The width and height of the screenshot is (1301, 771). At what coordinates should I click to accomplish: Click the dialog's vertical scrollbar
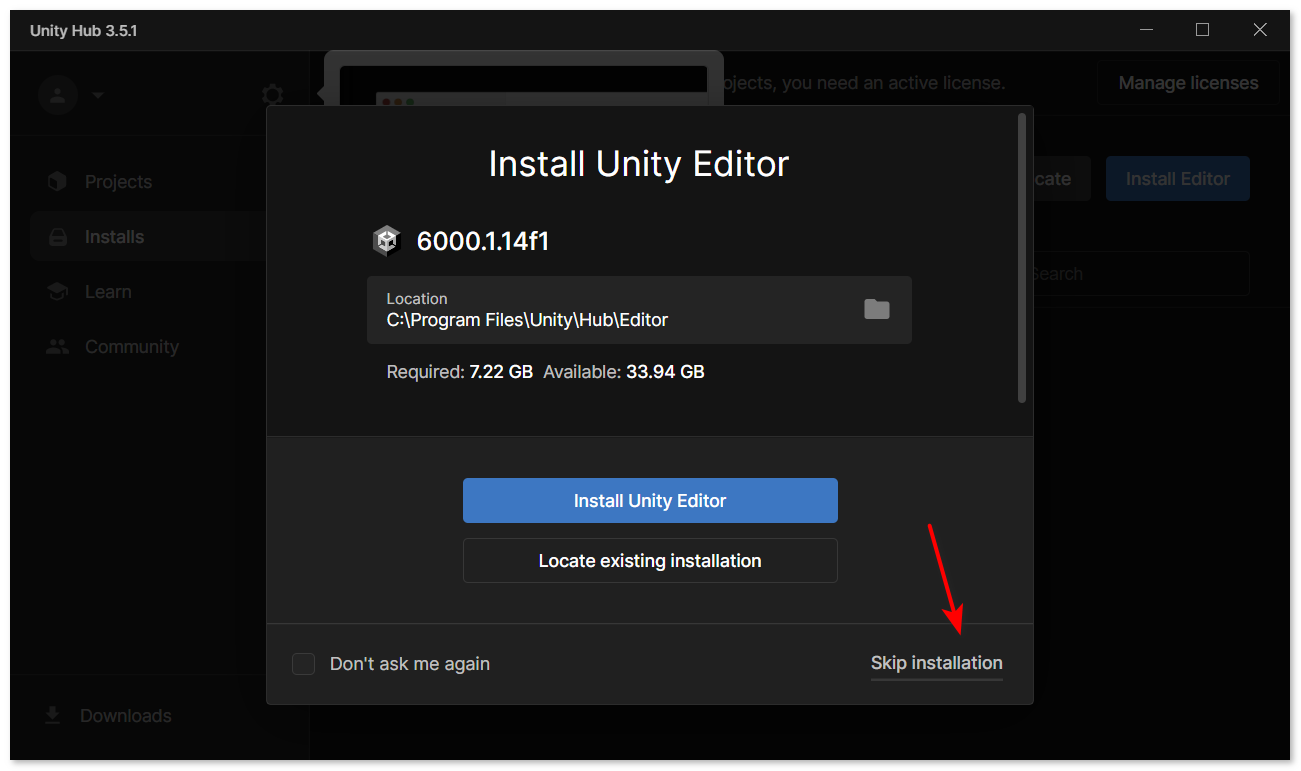point(1021,257)
